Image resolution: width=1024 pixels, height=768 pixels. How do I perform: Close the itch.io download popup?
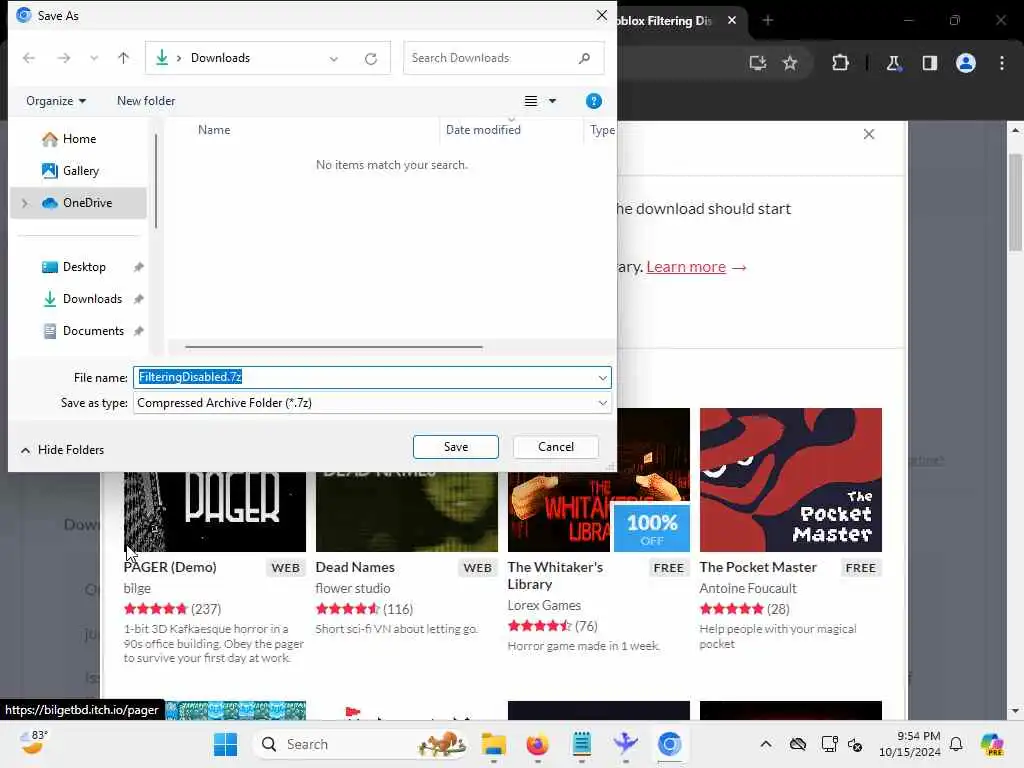(x=869, y=135)
